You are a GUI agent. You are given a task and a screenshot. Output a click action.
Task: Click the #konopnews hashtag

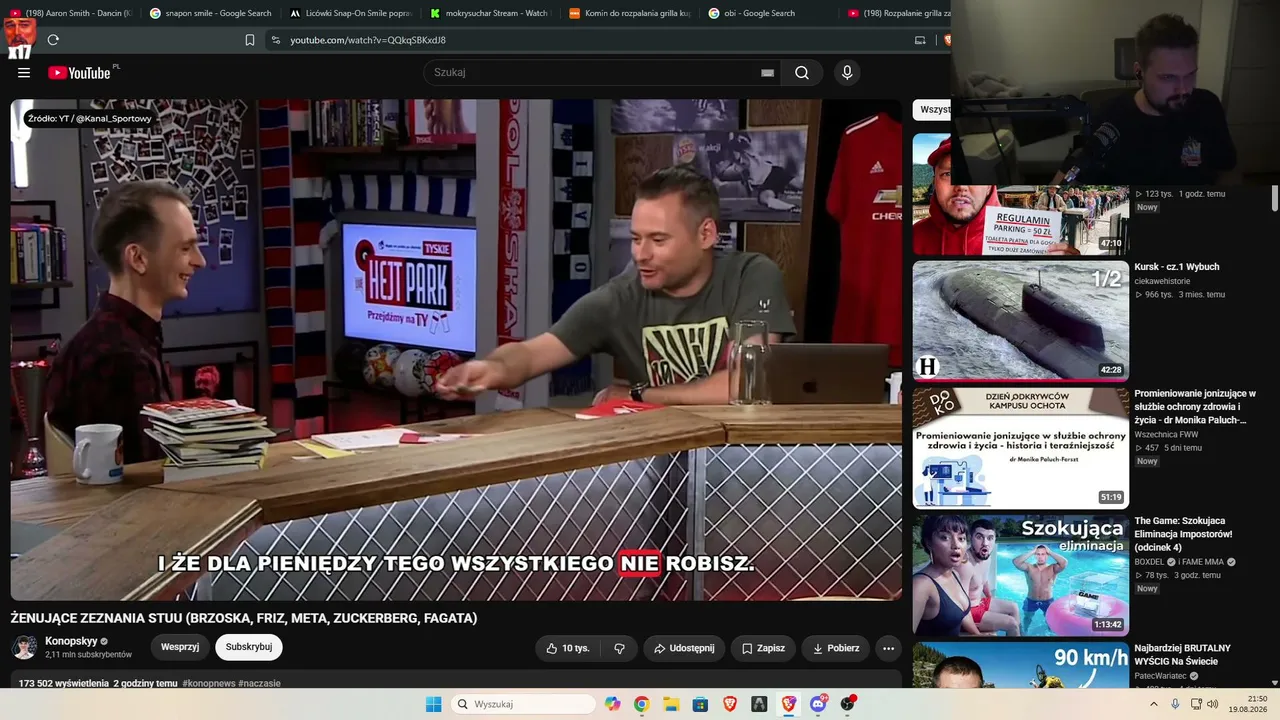point(208,683)
